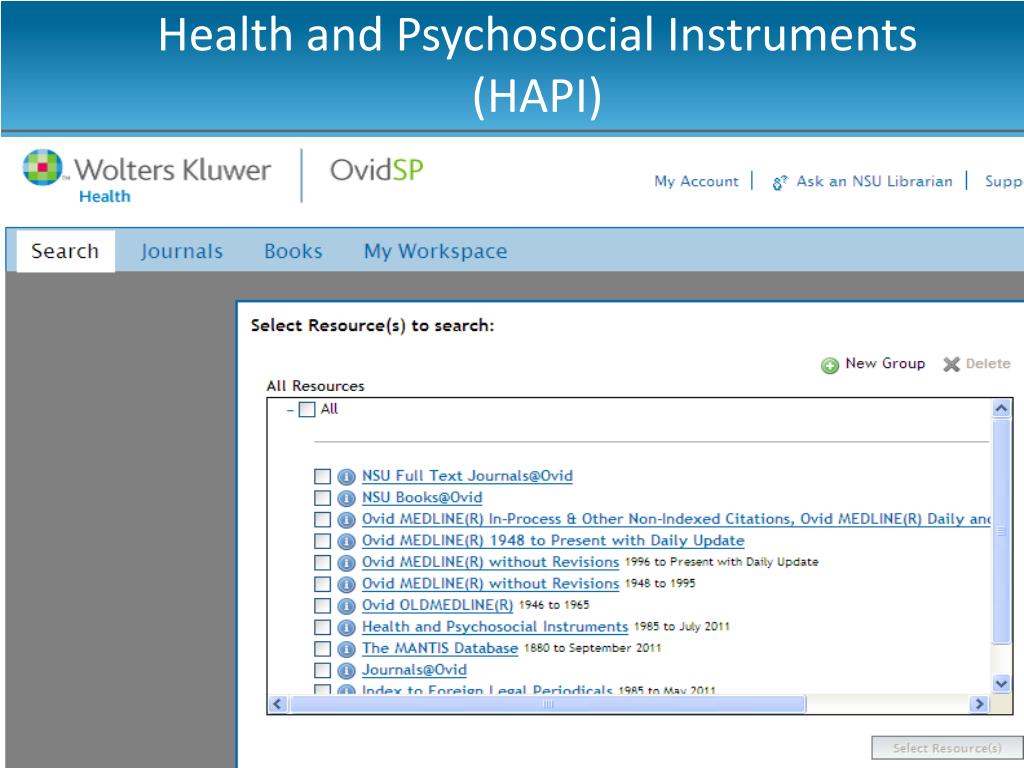The width and height of the screenshot is (1024, 768).
Task: Open Health and Psychosocial Instruments link
Action: click(495, 627)
